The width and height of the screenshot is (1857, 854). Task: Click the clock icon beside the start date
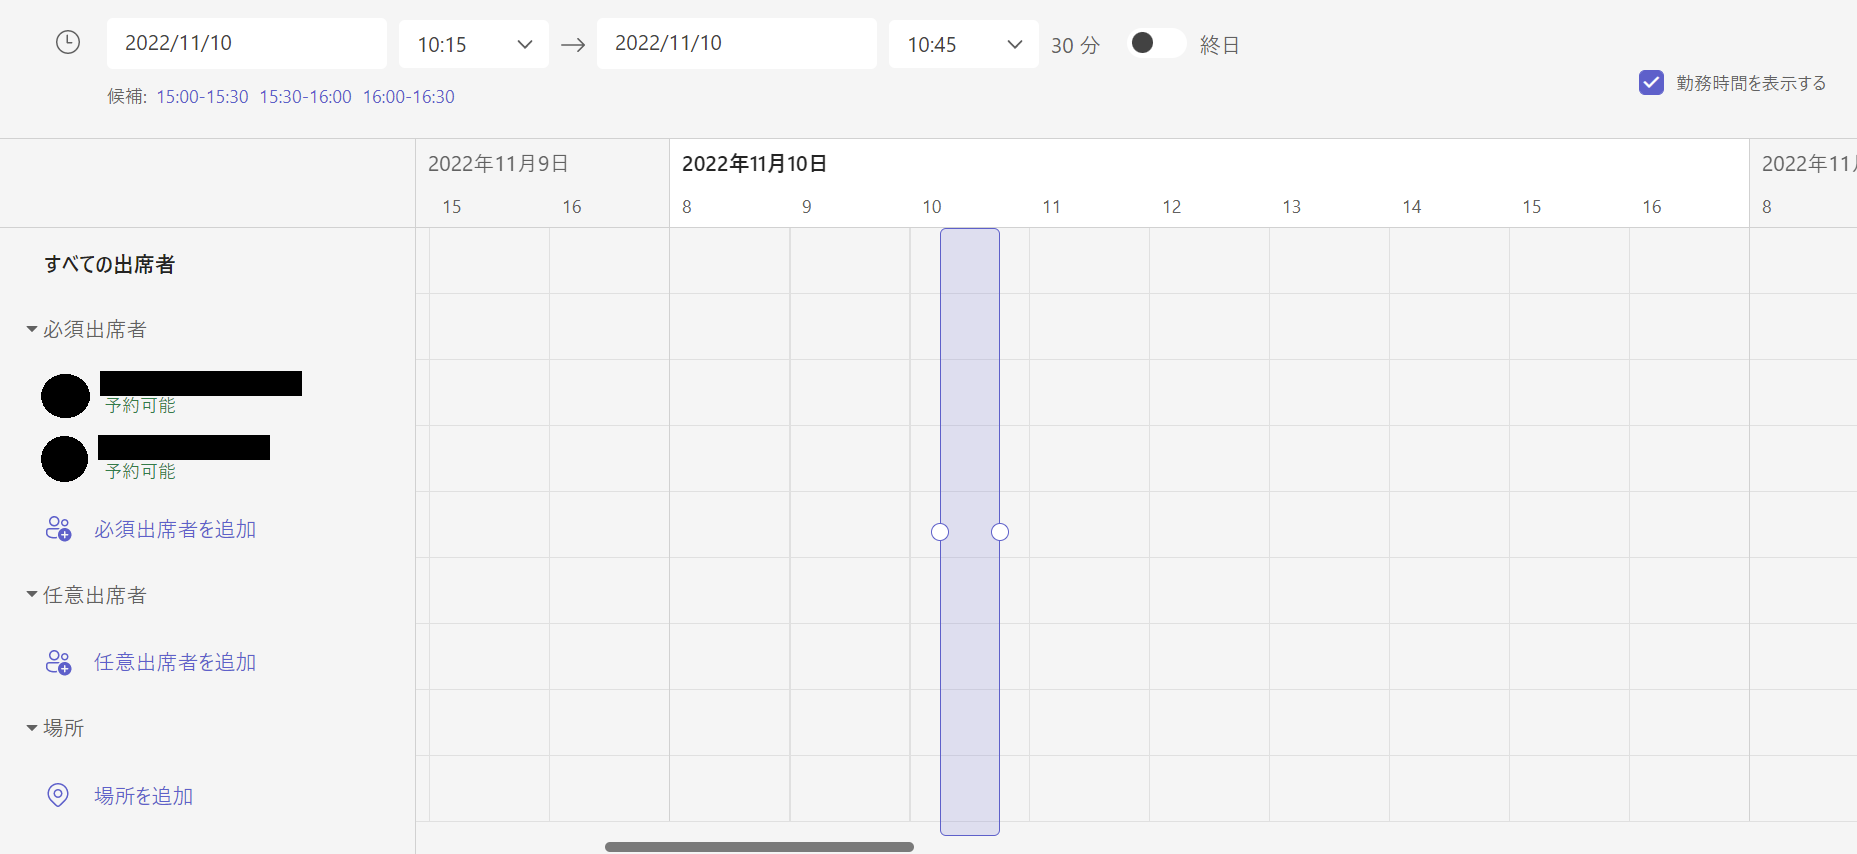68,42
